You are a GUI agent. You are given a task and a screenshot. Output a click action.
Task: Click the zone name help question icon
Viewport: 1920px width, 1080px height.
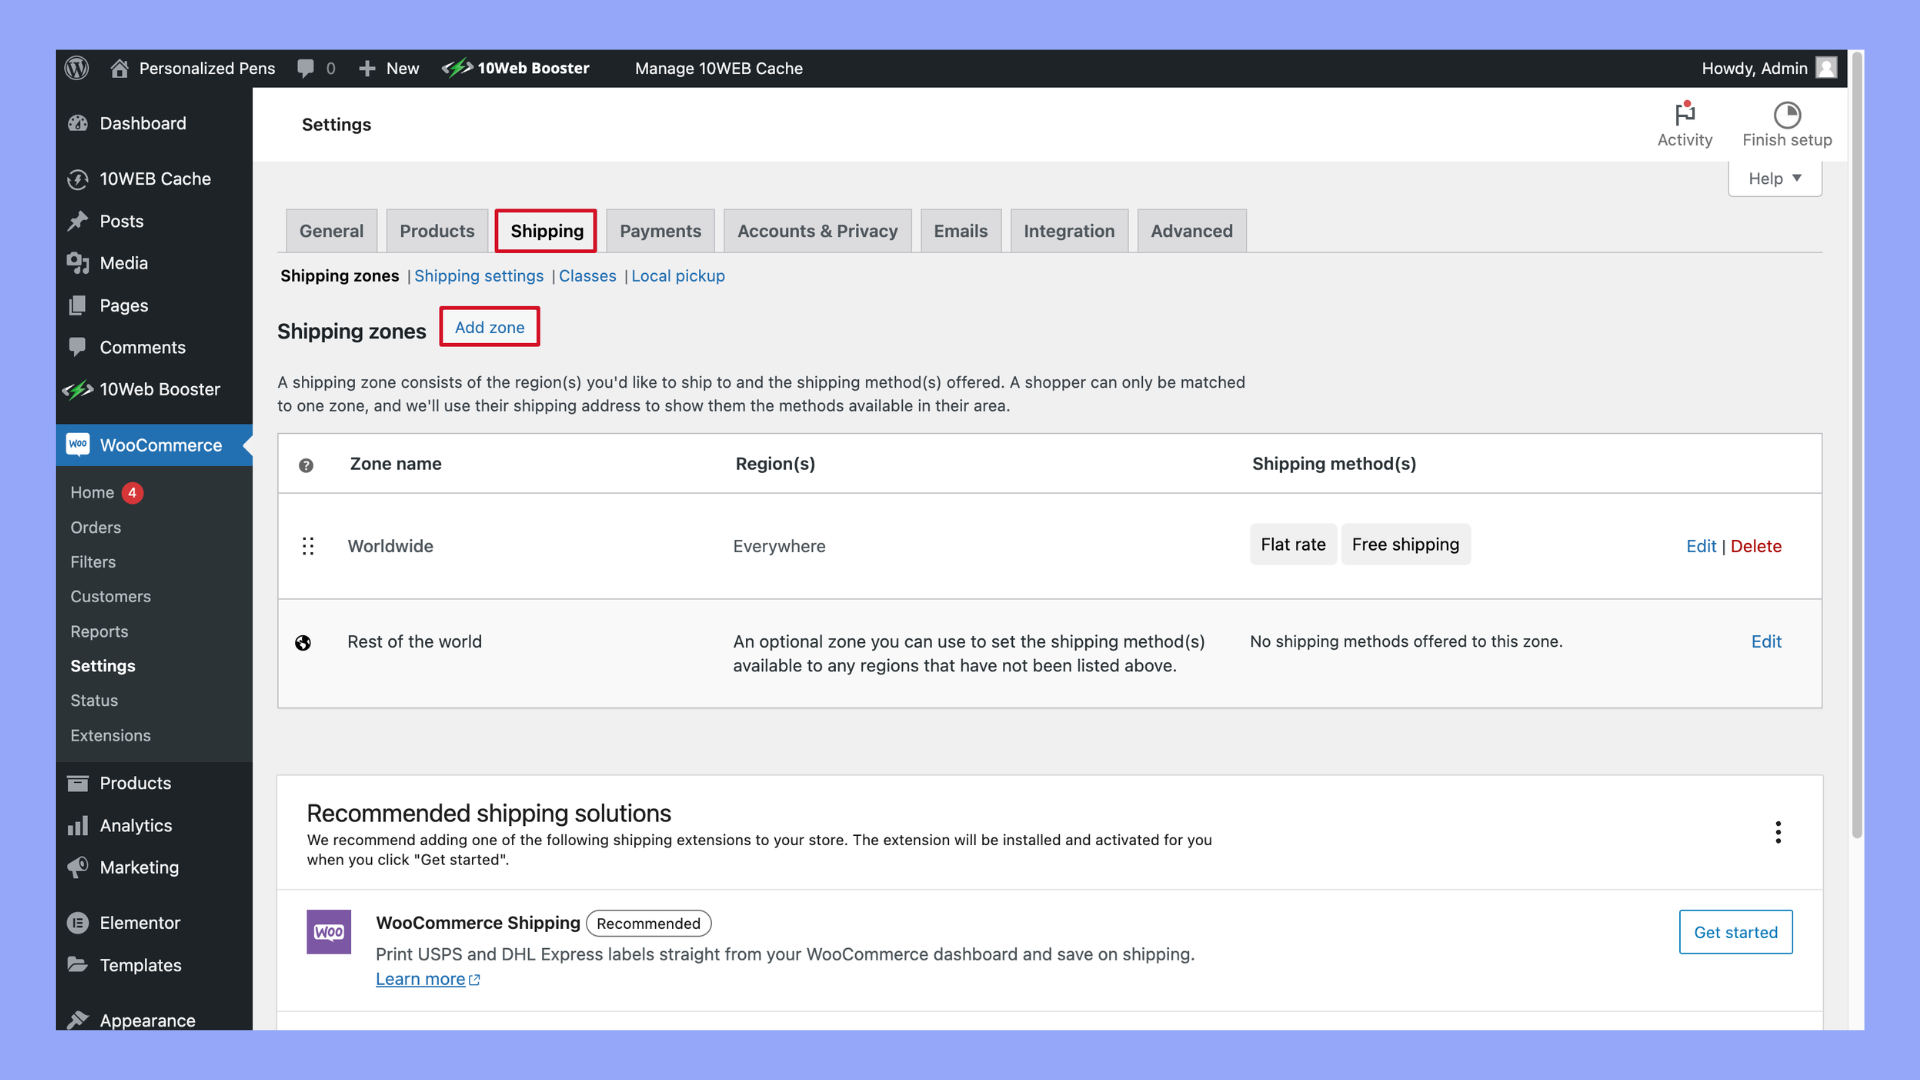coord(306,465)
